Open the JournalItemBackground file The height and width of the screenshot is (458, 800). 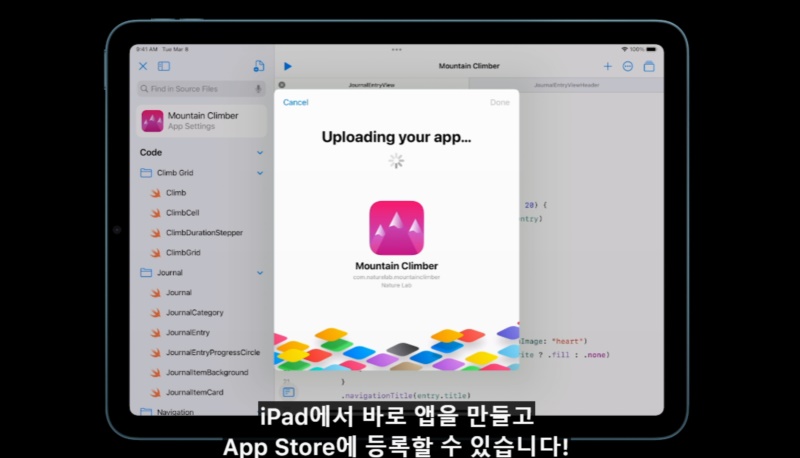pyautogui.click(x=207, y=372)
